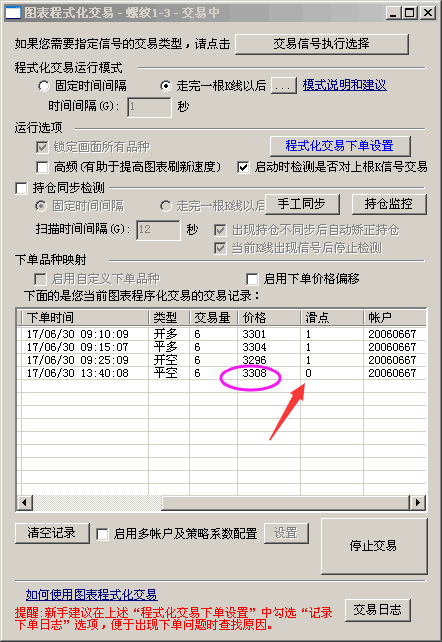Click the 类型 column header
Screen dimensions: 442x642
[169, 317]
